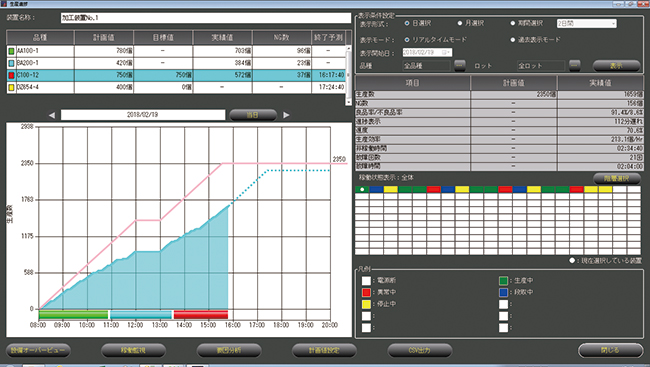Click the CSV出力 button
The image size is (650, 367).
tap(420, 350)
